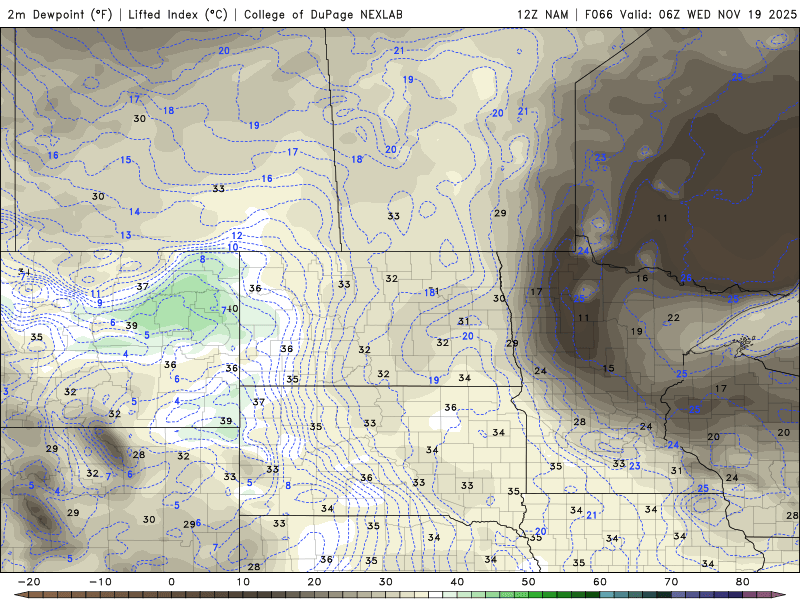Click the colorbar tick label "0"

coord(171,582)
